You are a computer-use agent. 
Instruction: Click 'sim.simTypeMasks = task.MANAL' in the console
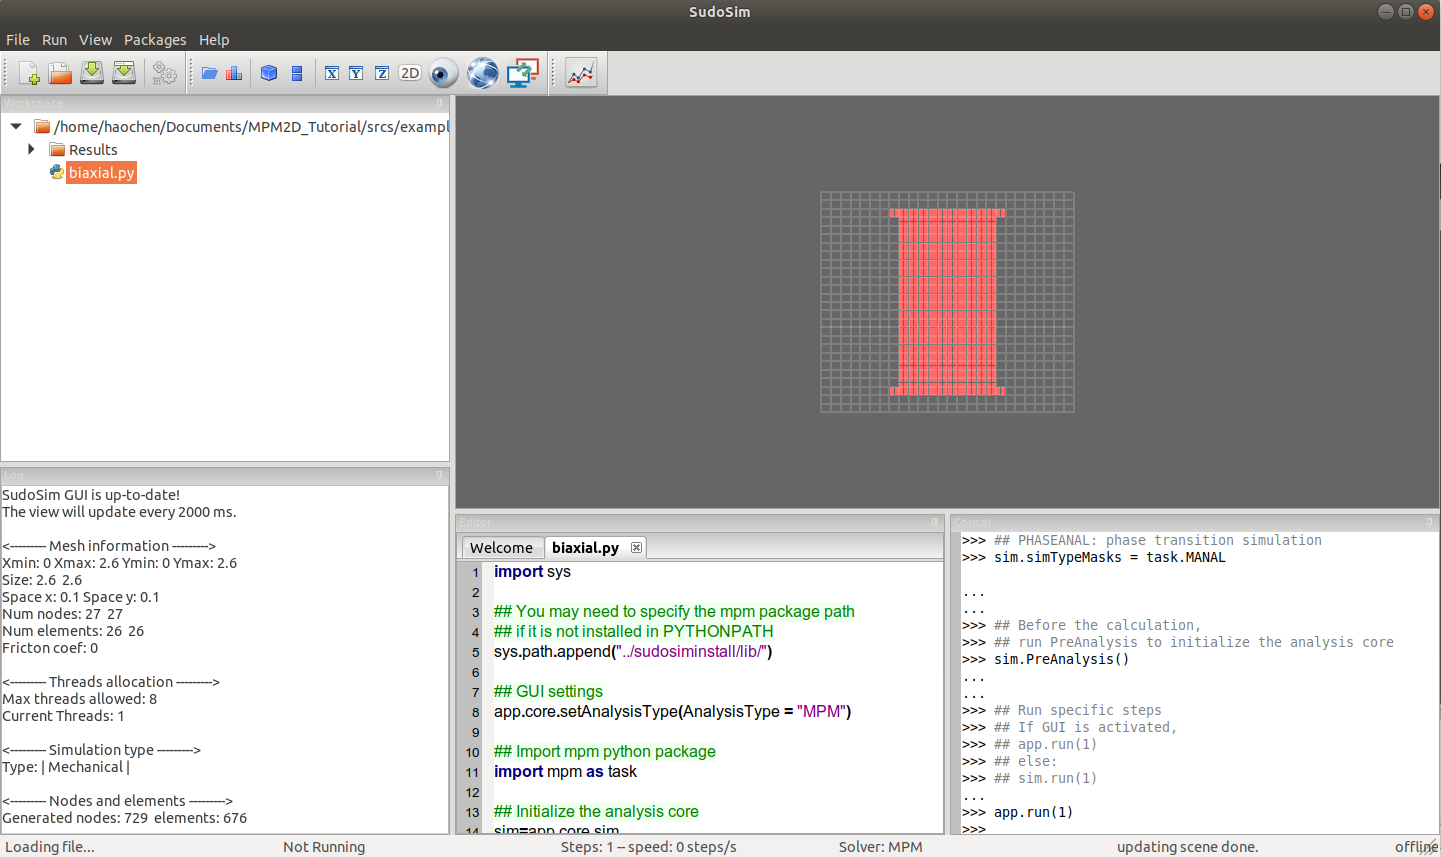[1109, 557]
